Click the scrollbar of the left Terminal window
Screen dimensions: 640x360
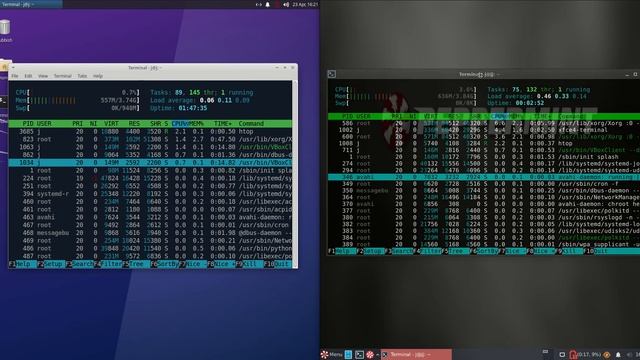click(295, 174)
